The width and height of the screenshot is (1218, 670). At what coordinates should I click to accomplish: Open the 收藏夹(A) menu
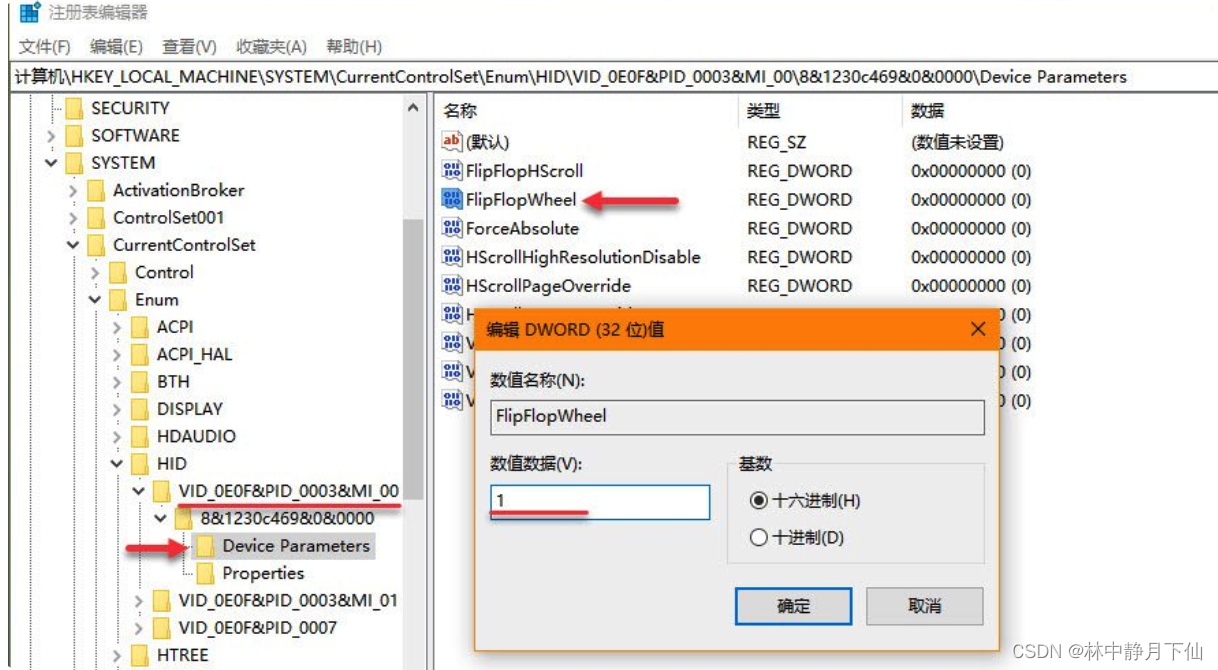(x=271, y=47)
